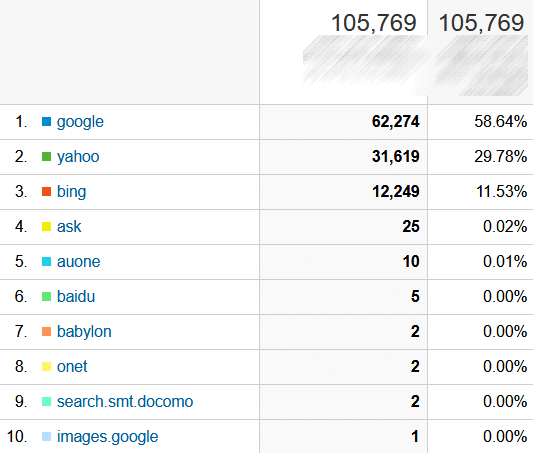
Task: Open the baidu source link
Action: point(76,296)
